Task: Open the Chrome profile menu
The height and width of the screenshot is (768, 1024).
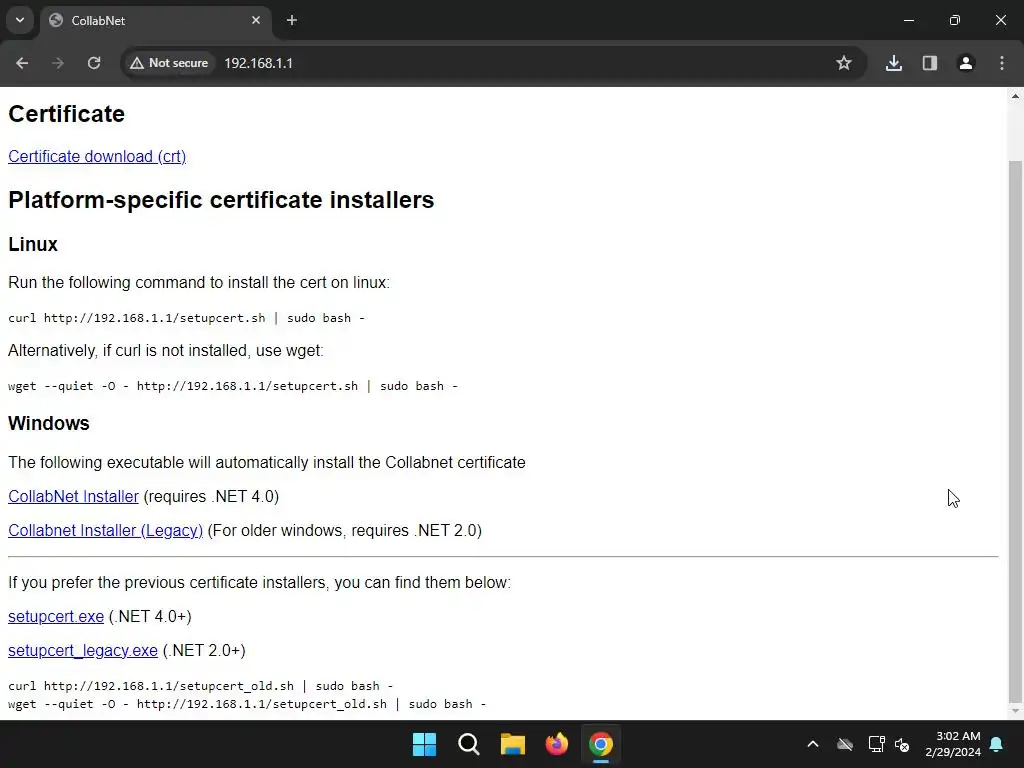Action: pyautogui.click(x=966, y=63)
